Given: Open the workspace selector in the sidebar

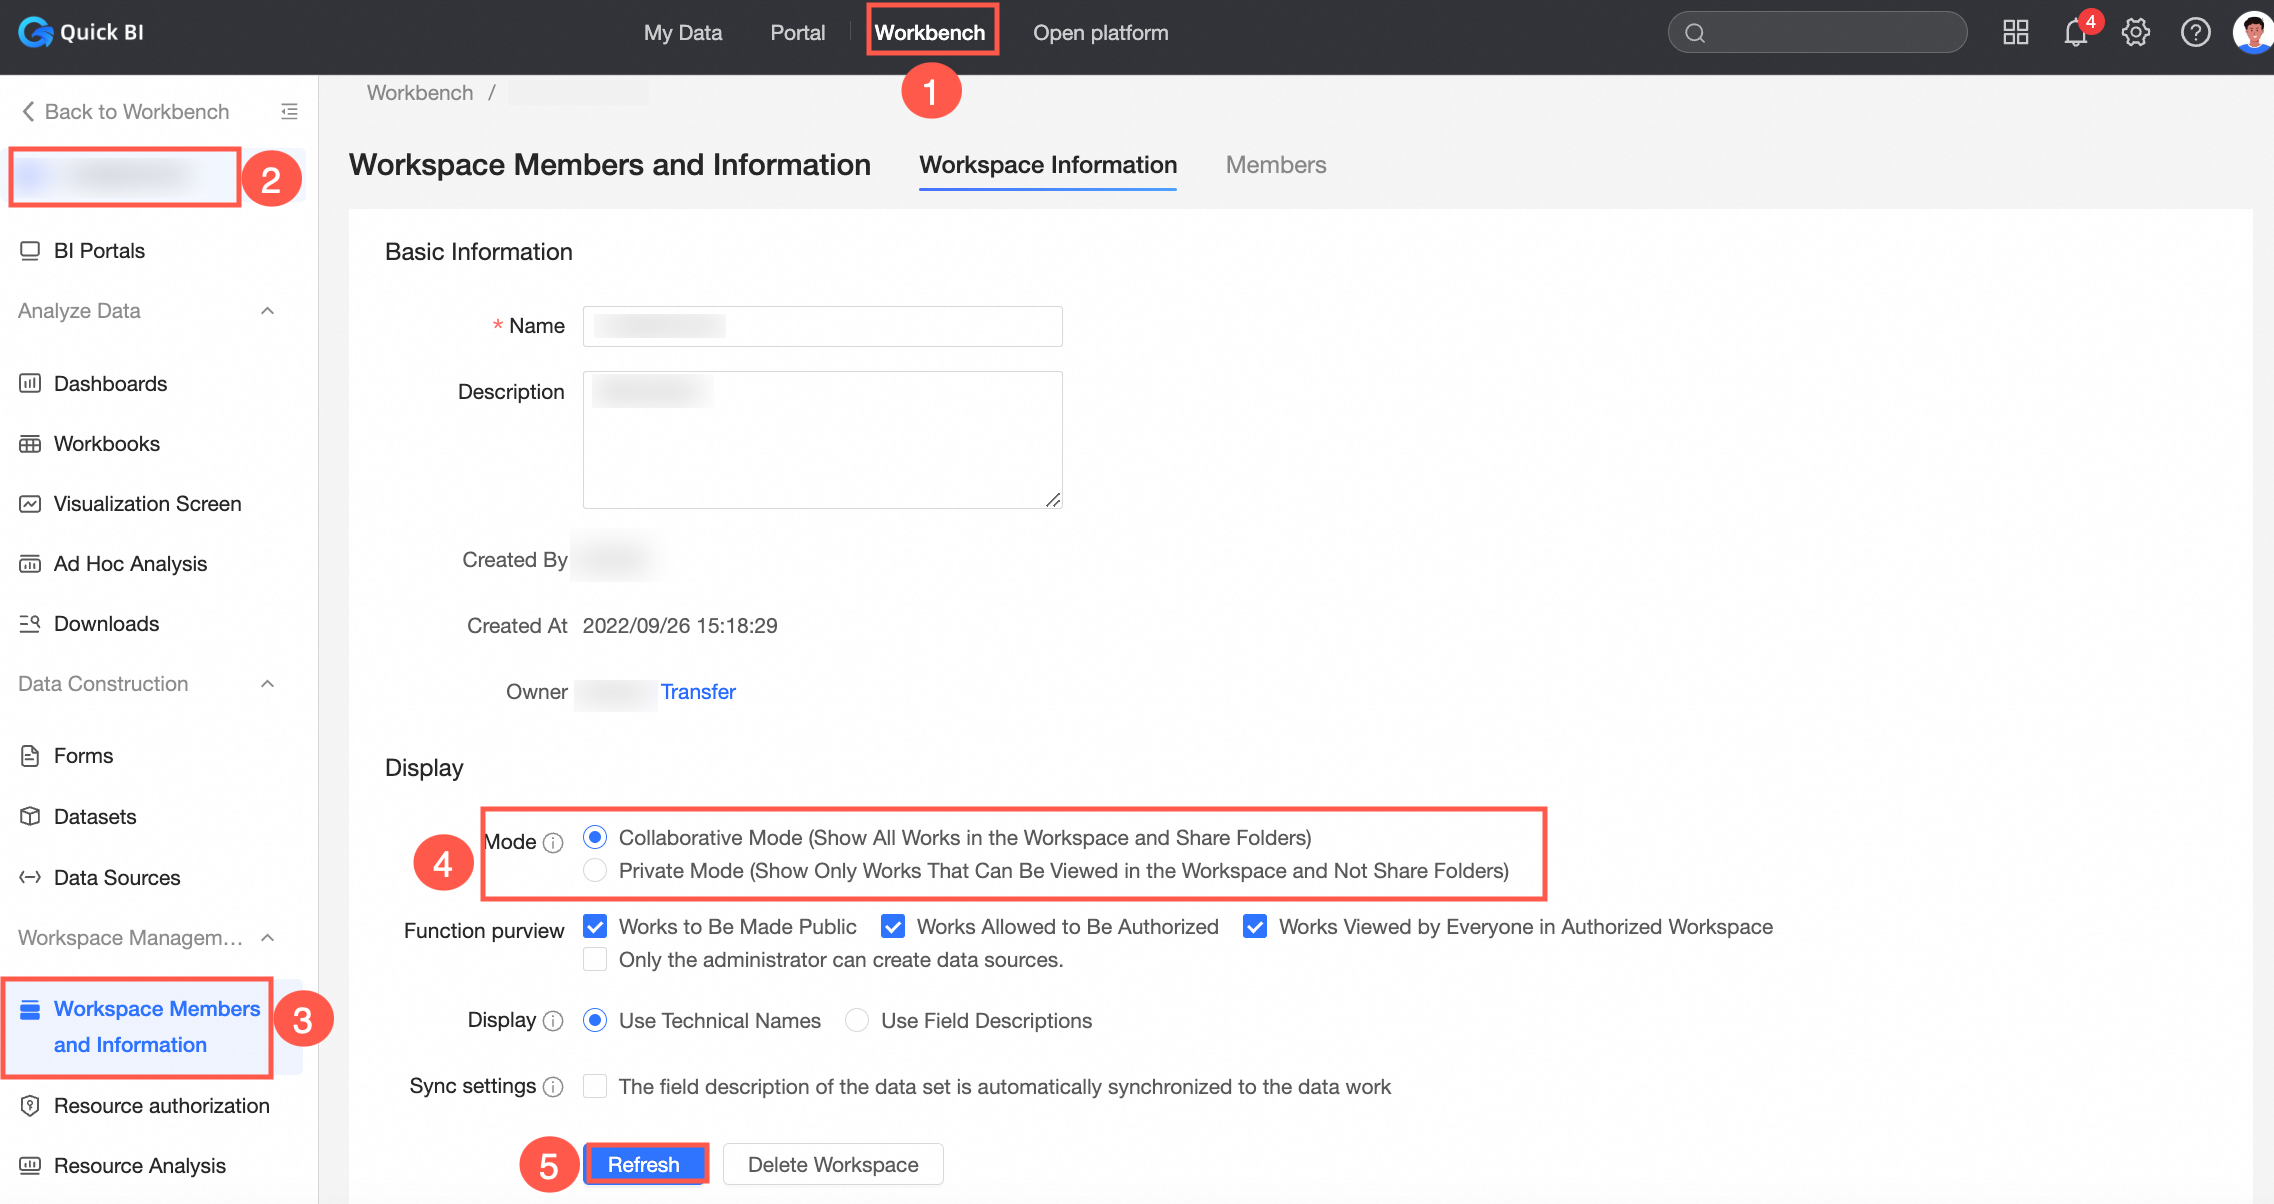Looking at the screenshot, I should click(x=125, y=177).
